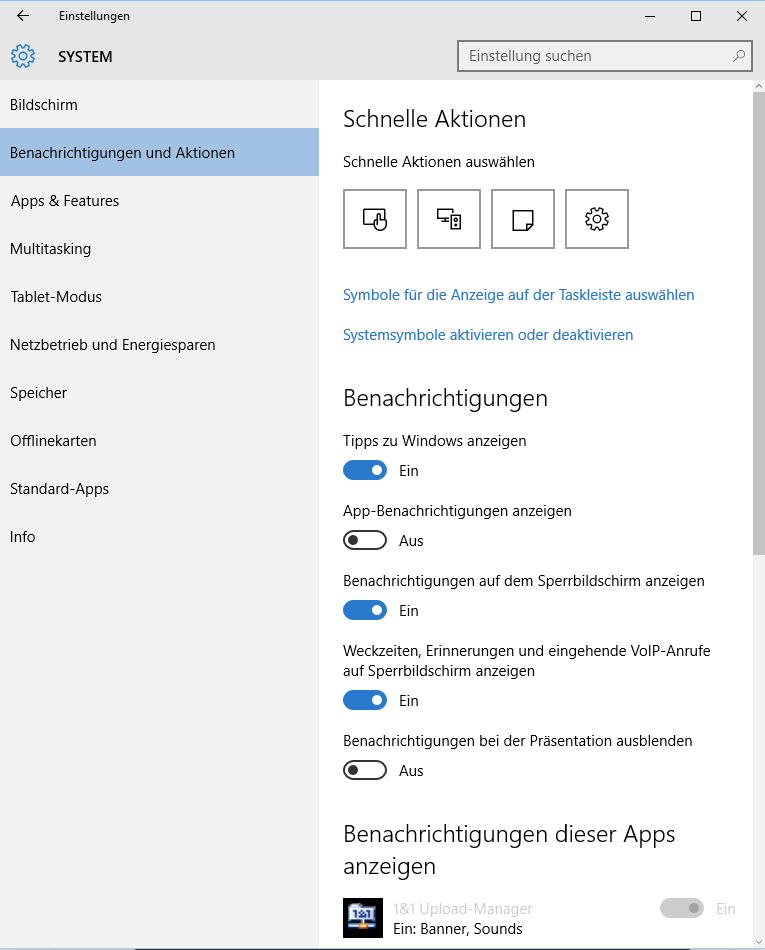Screen dimensions: 765x950
Task: Open Systemsymbole aktivieren oder deaktivieren link
Action: click(x=488, y=335)
